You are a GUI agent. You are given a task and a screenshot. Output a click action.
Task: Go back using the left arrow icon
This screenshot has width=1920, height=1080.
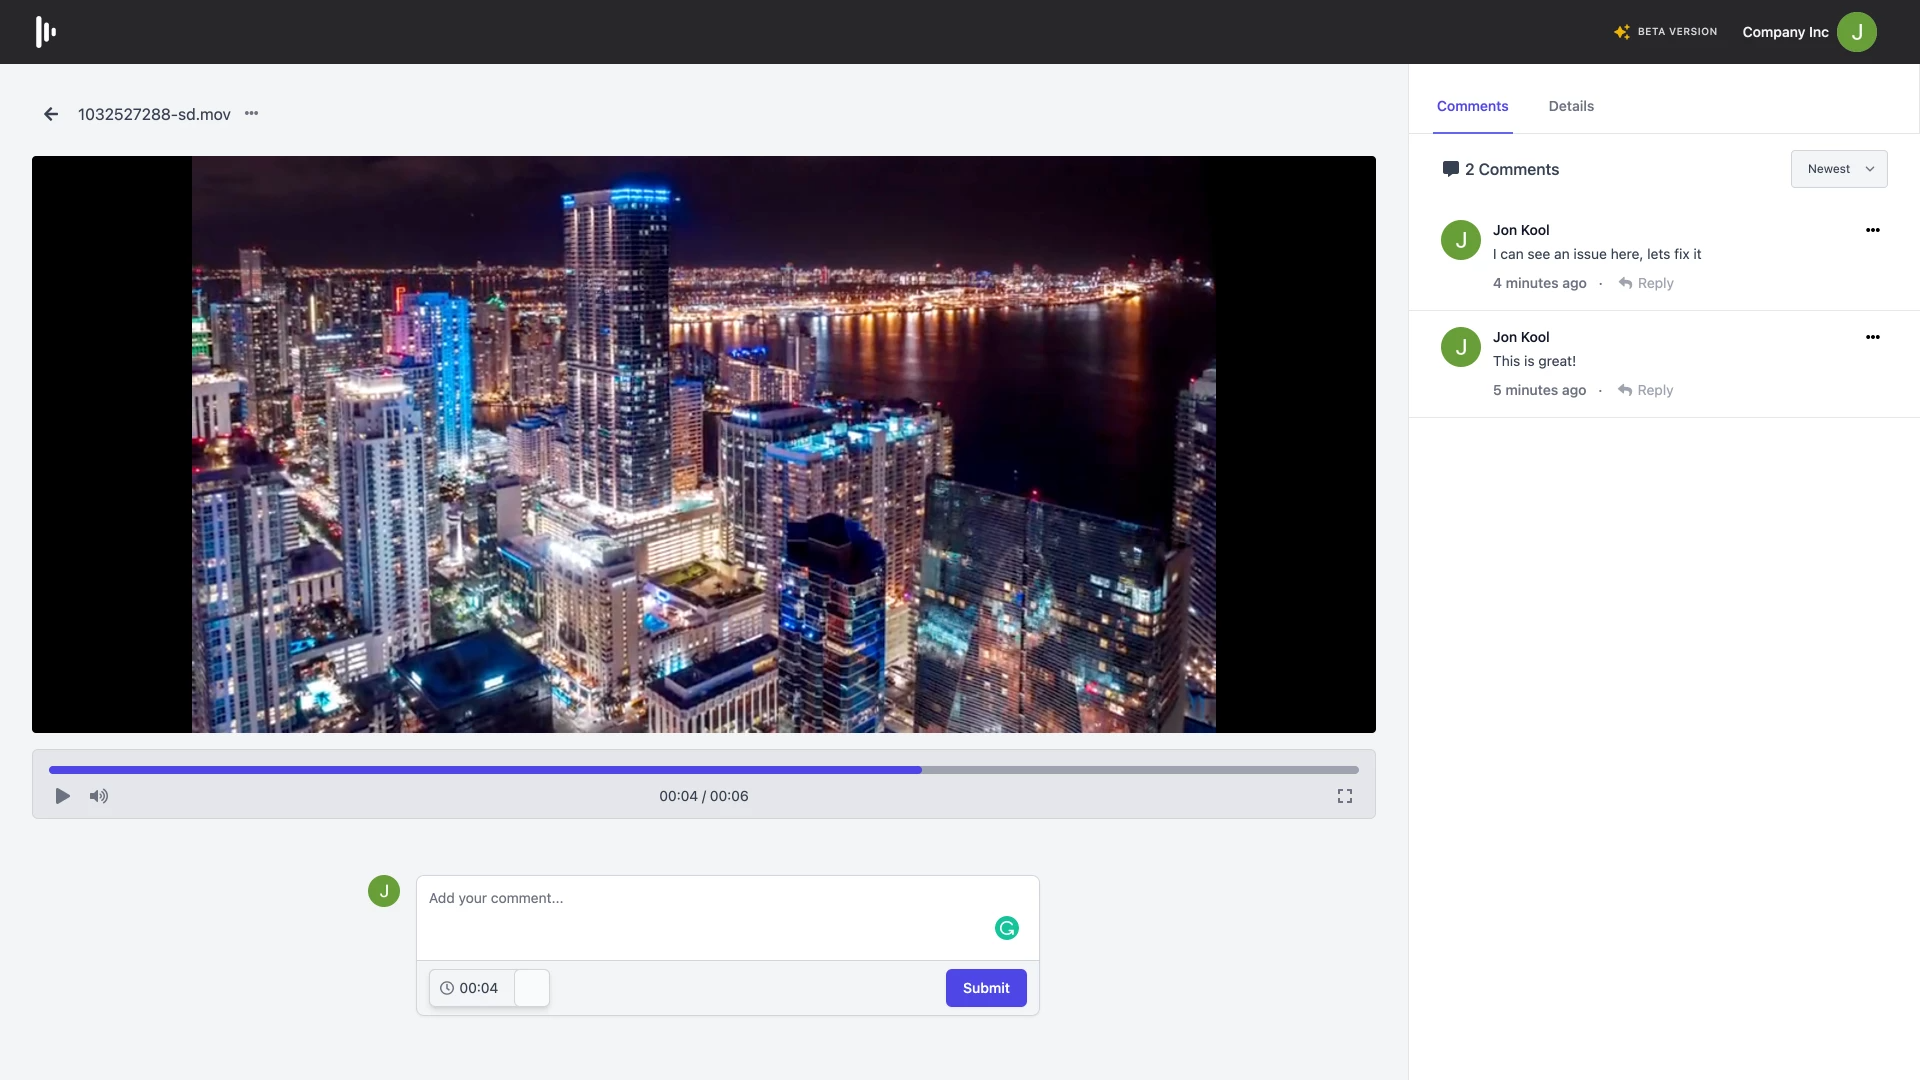(x=51, y=114)
